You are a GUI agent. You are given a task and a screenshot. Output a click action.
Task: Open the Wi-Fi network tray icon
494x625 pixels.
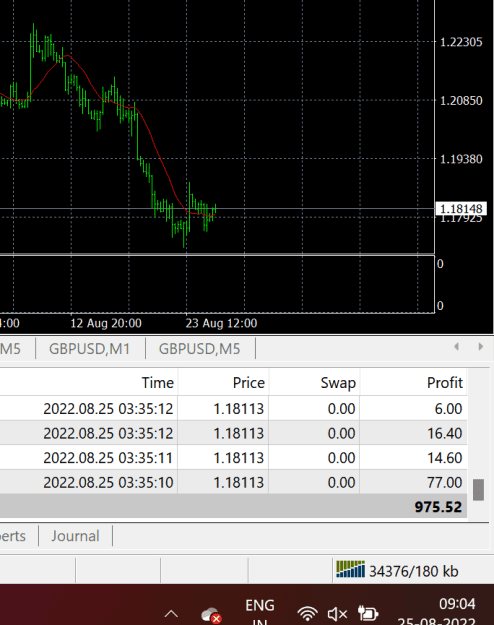(x=308, y=613)
